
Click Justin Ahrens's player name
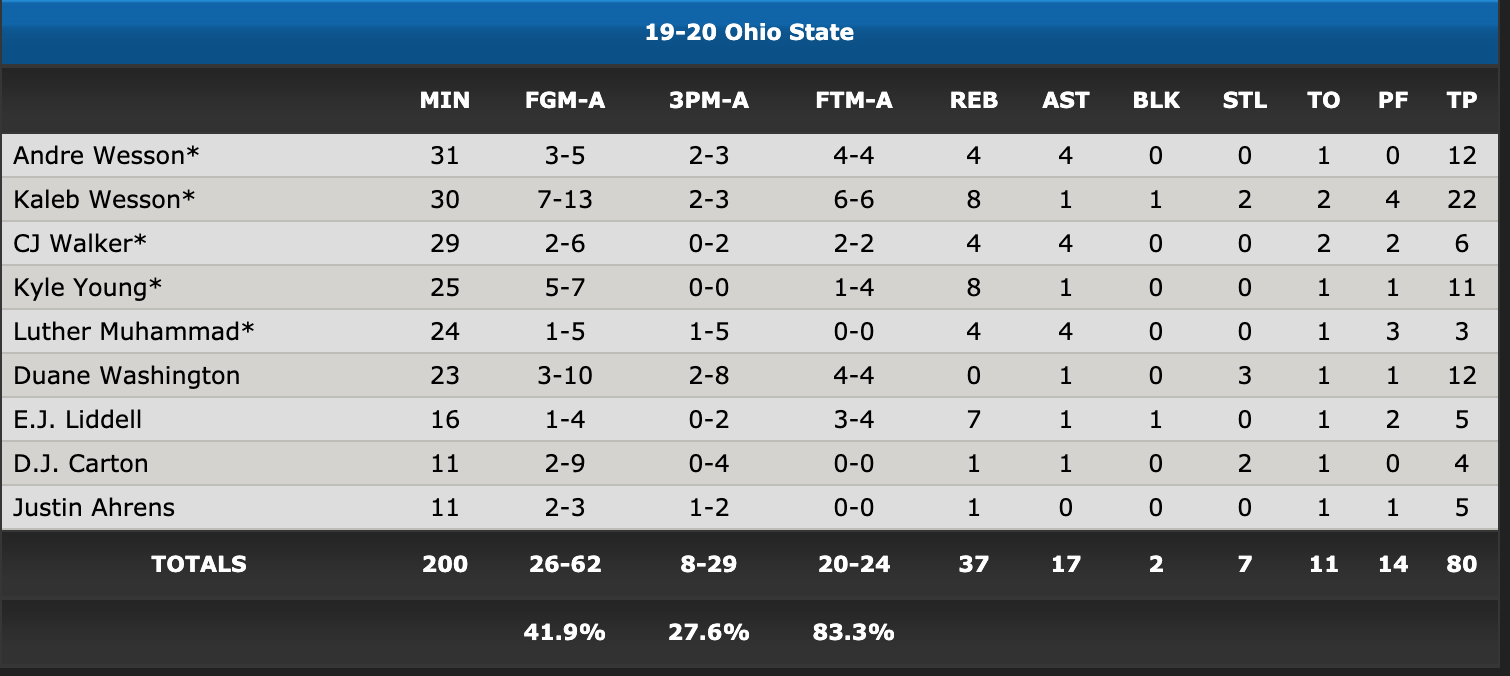[x=94, y=508]
